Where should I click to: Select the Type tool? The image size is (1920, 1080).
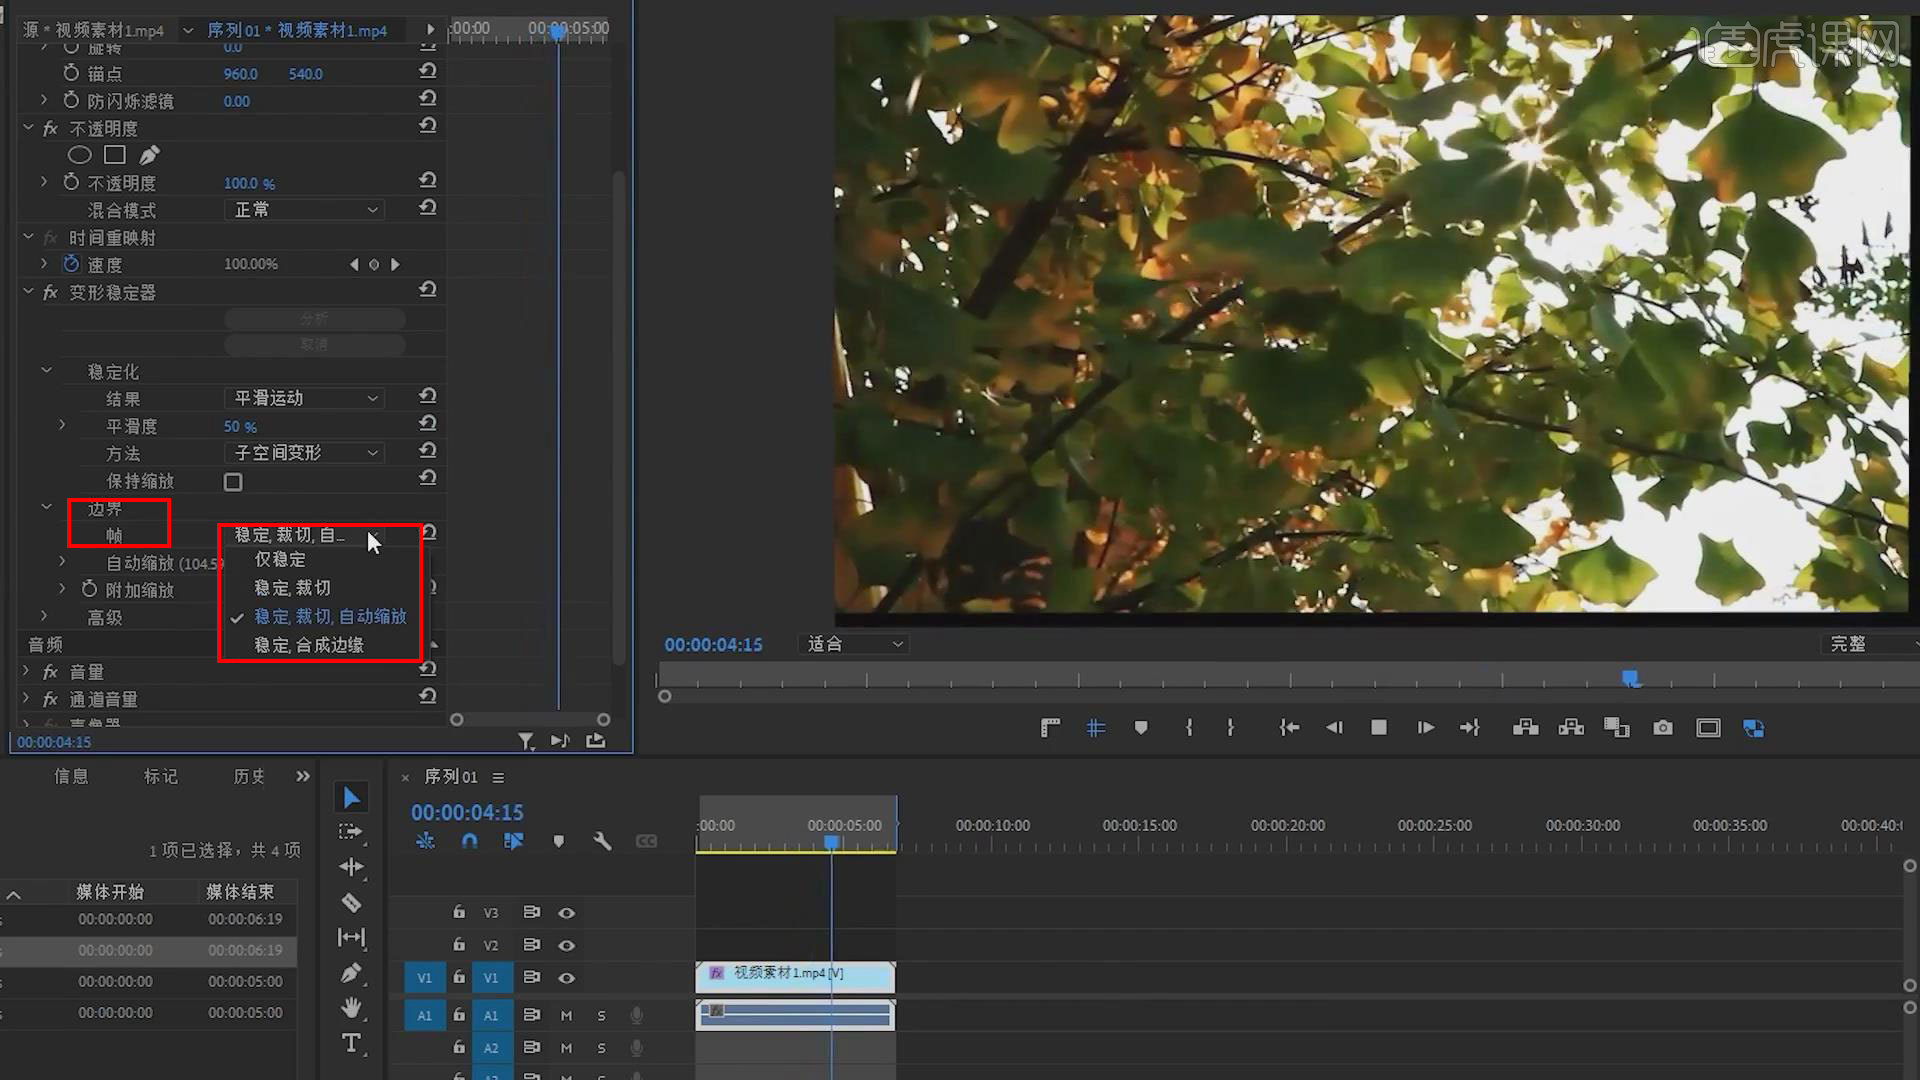351,1043
